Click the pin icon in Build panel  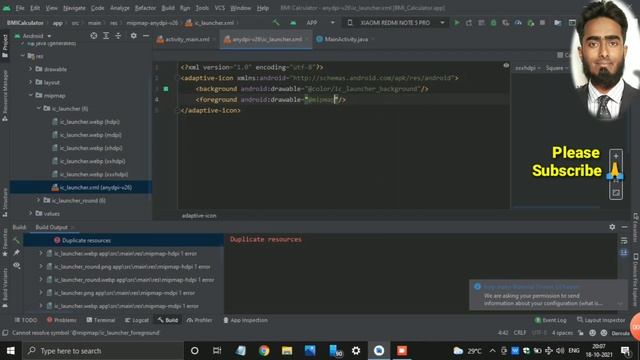point(16,253)
